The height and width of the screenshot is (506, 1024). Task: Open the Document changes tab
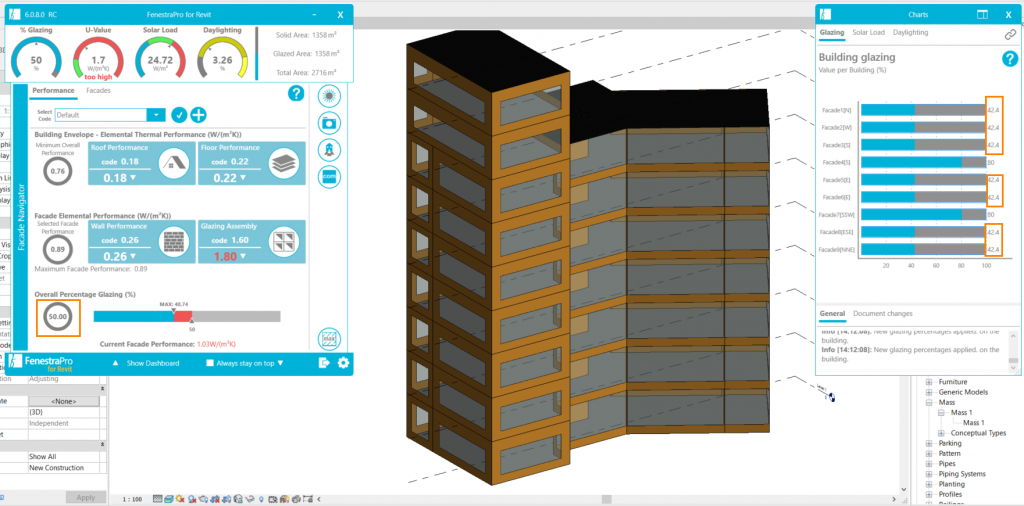[x=882, y=314]
